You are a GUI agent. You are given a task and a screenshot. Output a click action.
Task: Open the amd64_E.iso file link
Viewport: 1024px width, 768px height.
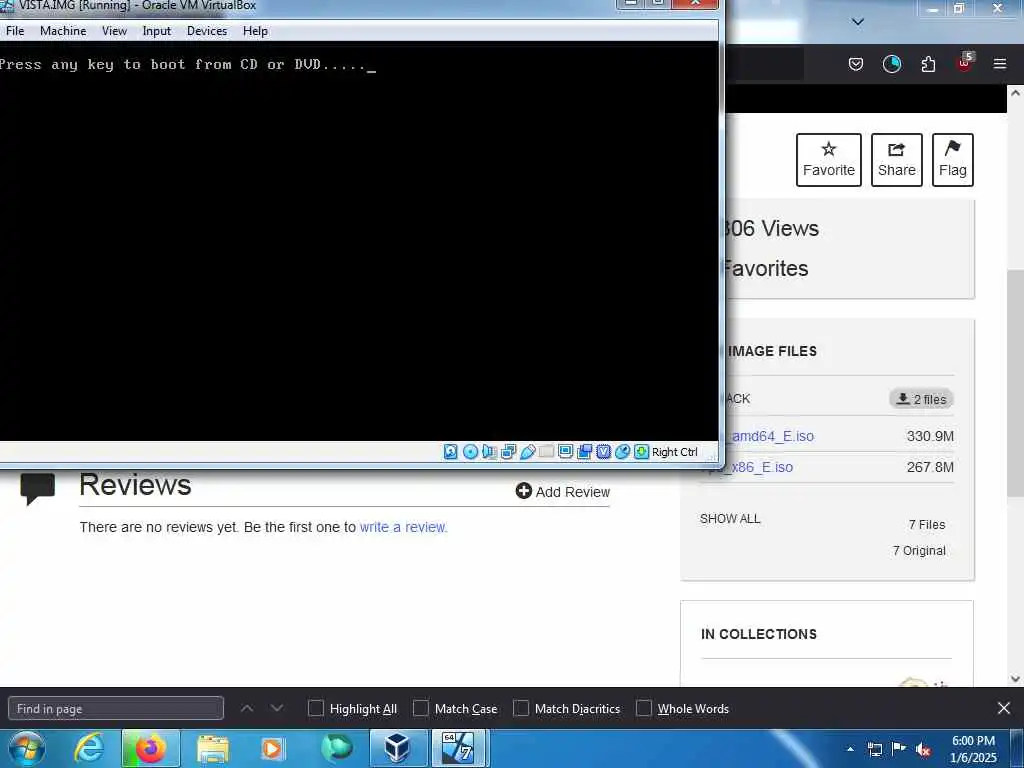[x=772, y=436]
